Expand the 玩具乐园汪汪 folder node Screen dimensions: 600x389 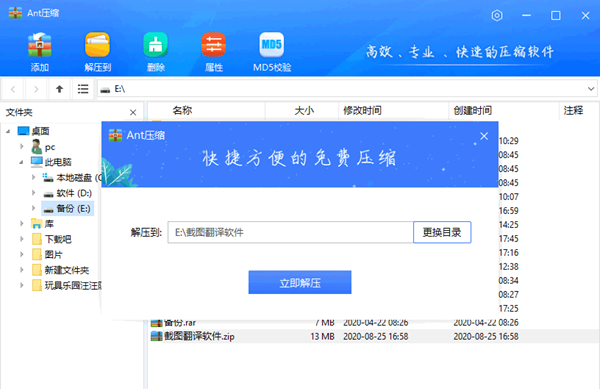point(22,285)
